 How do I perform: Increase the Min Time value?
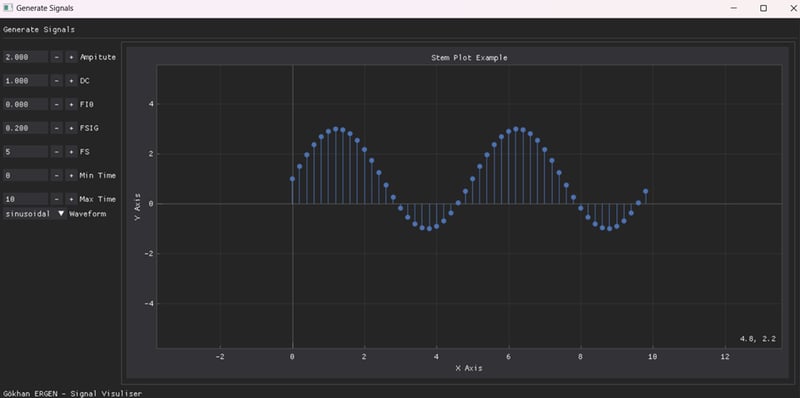[x=71, y=176]
